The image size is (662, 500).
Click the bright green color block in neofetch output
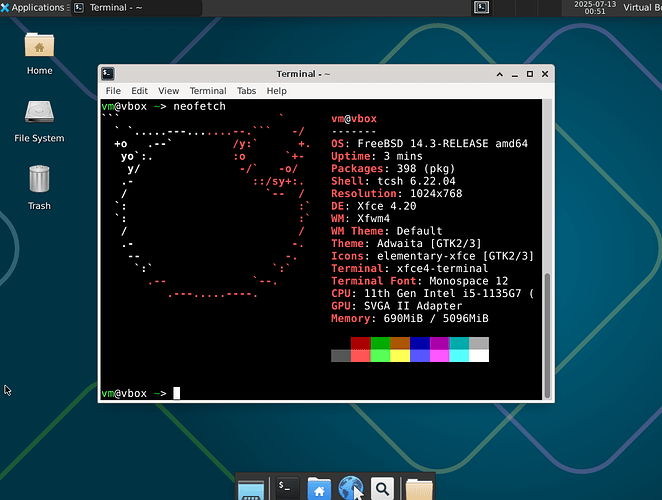pos(380,356)
